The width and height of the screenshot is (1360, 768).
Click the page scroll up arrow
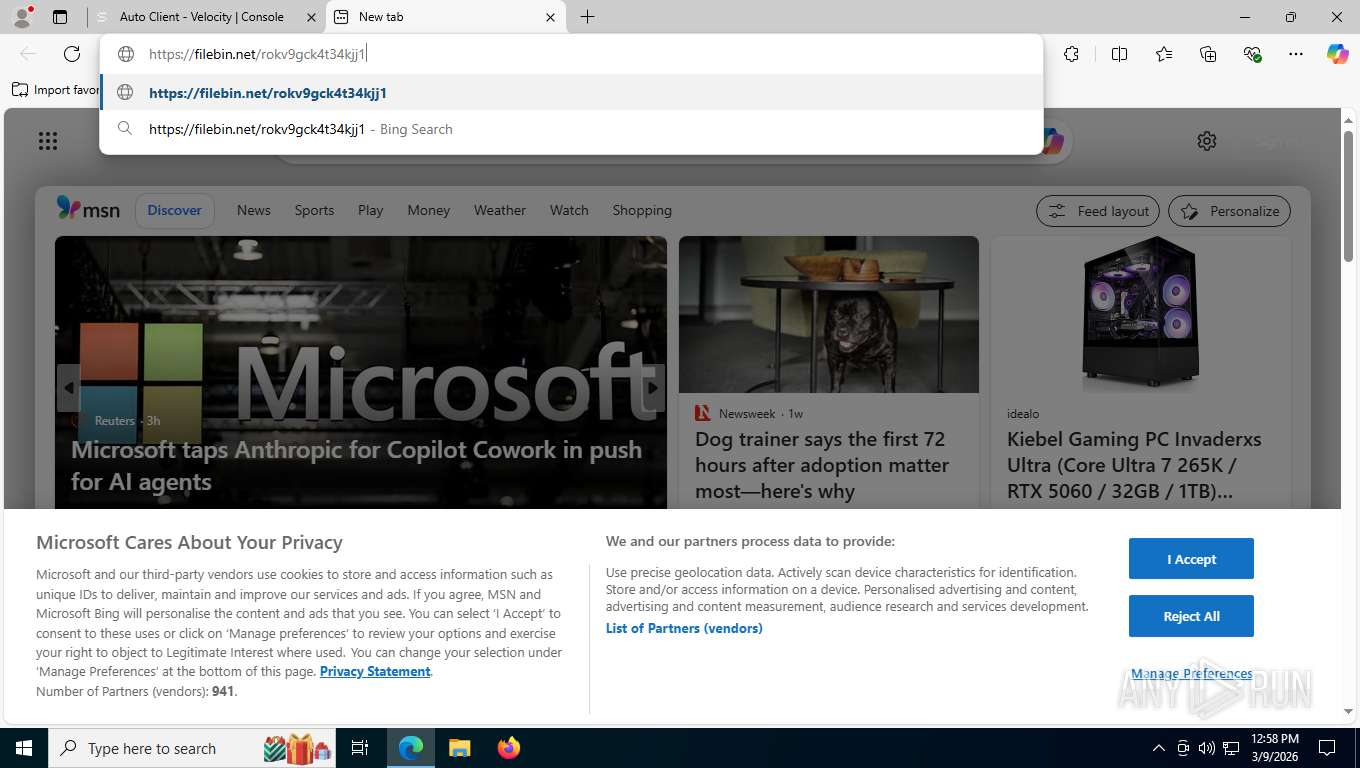coord(1348,120)
